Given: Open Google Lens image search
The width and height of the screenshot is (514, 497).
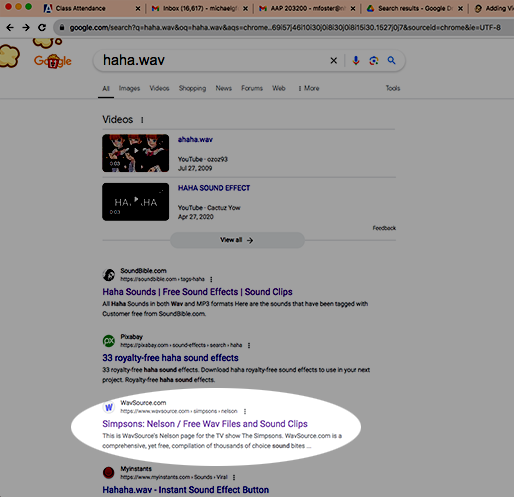Looking at the screenshot, I should click(374, 61).
